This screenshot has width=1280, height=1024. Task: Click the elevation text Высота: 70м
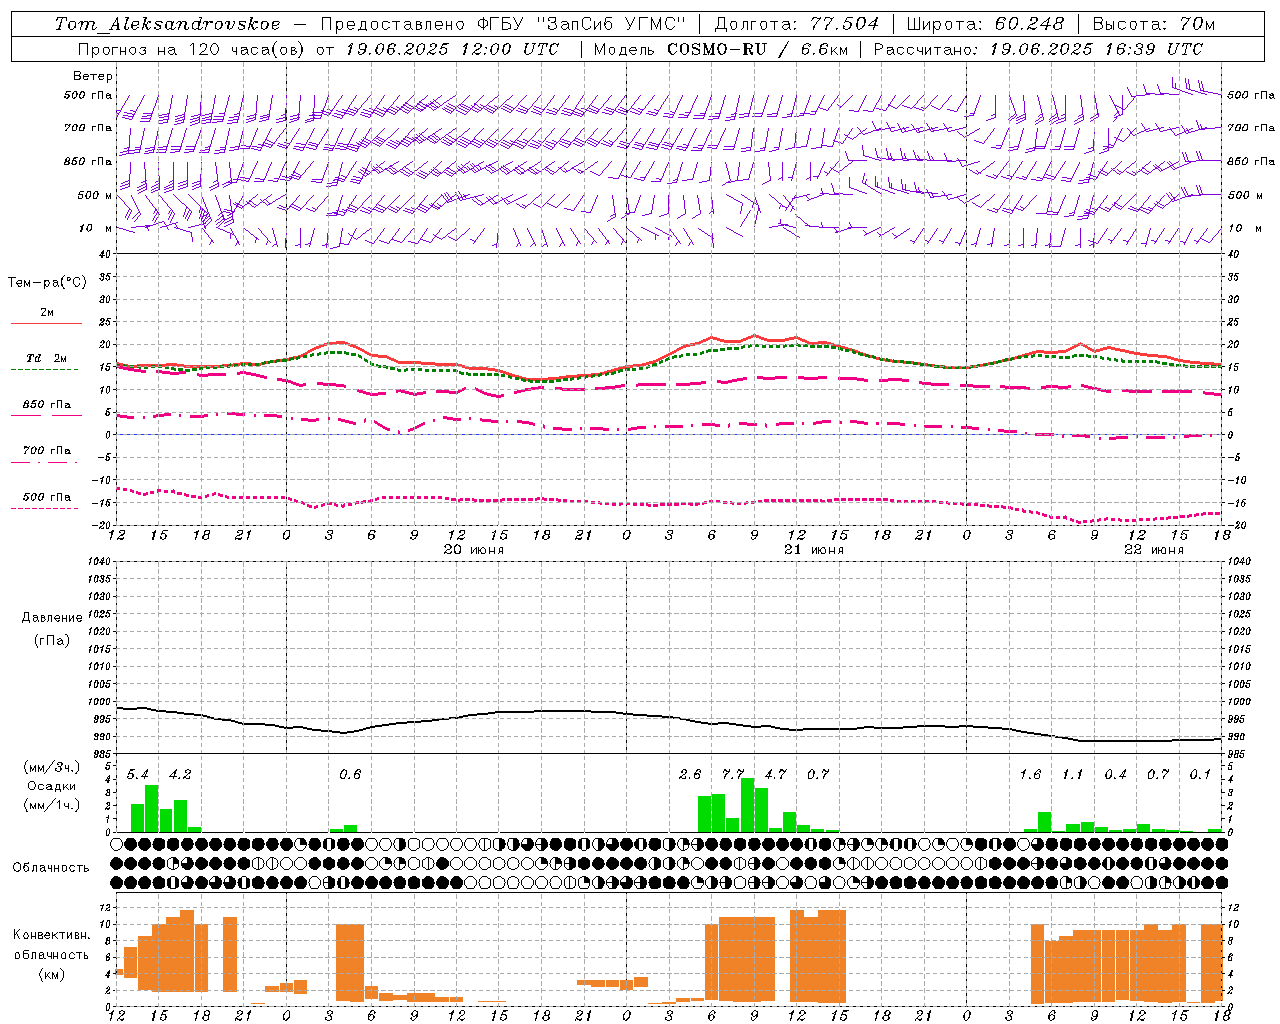point(1154,24)
